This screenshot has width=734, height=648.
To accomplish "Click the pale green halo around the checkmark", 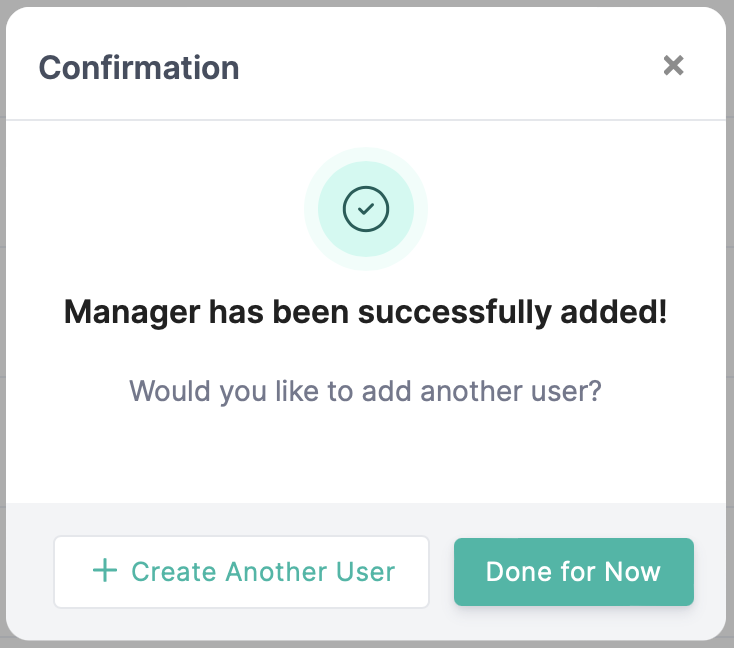I will pos(314,209).
